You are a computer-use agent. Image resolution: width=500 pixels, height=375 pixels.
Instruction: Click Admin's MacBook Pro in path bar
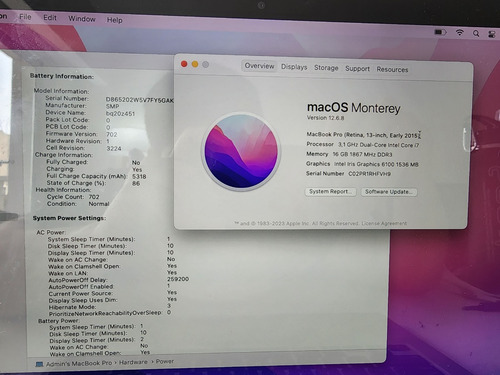tap(79, 364)
